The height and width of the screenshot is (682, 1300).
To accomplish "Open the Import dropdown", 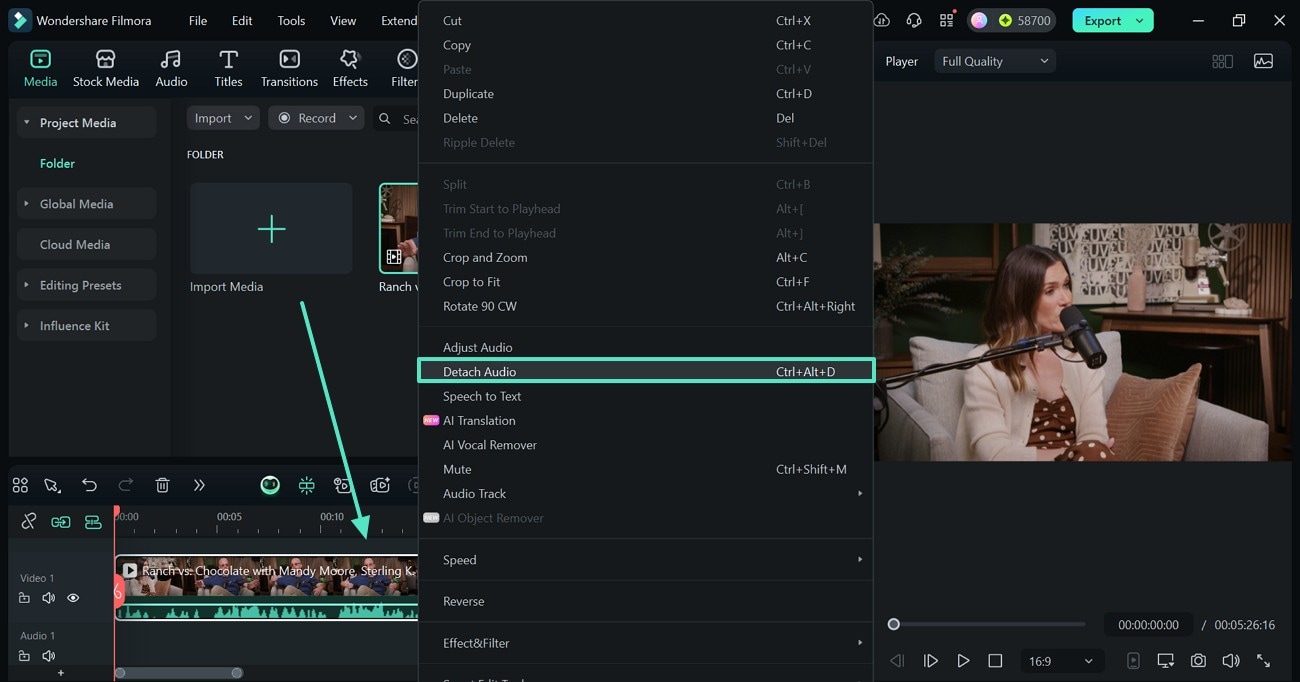I will coord(223,118).
